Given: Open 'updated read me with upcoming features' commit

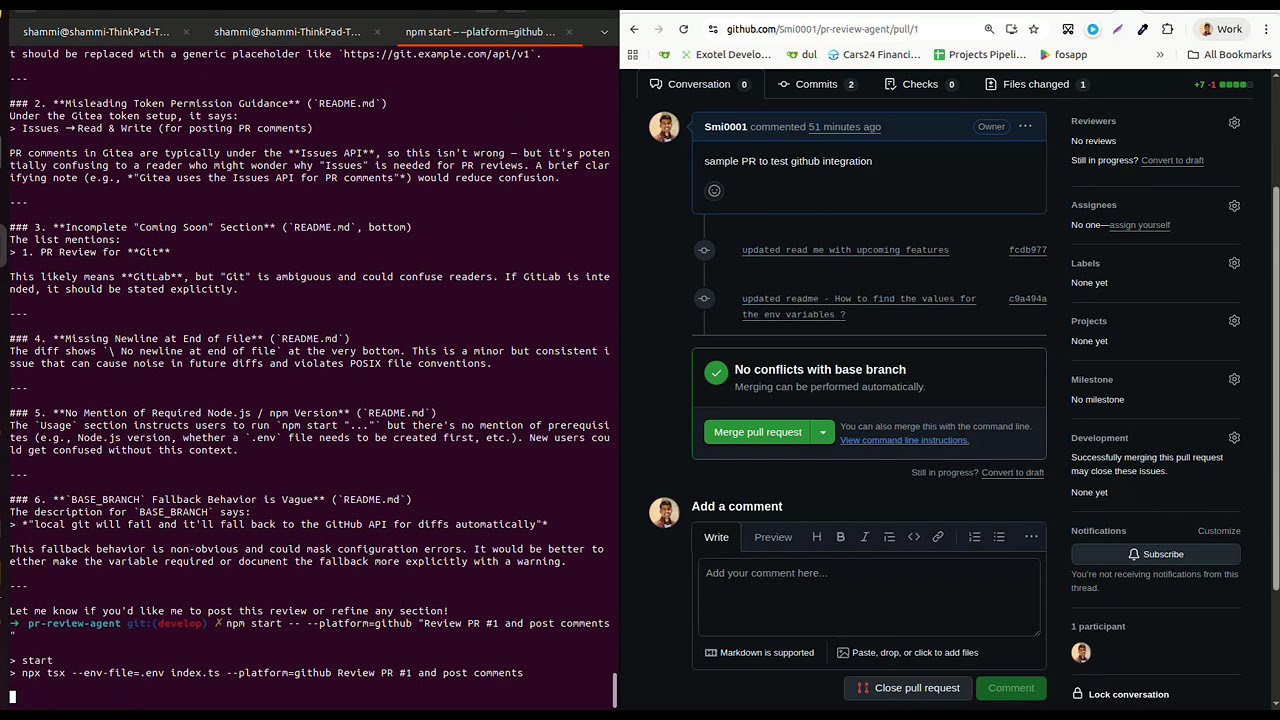Looking at the screenshot, I should tap(845, 250).
